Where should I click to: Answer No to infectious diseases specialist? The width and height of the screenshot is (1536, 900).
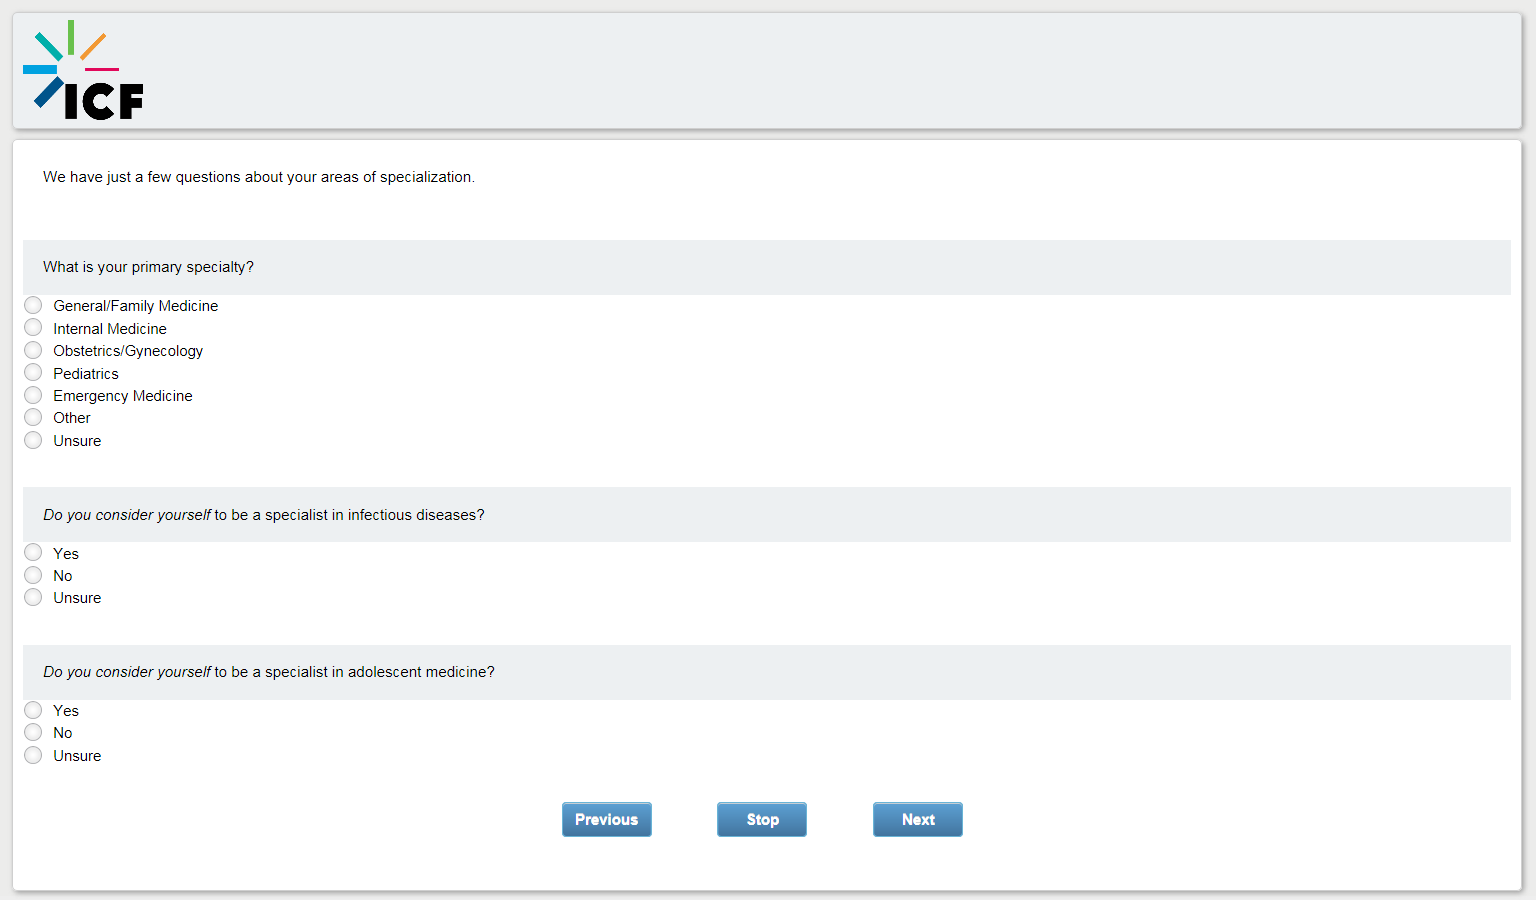point(33,575)
